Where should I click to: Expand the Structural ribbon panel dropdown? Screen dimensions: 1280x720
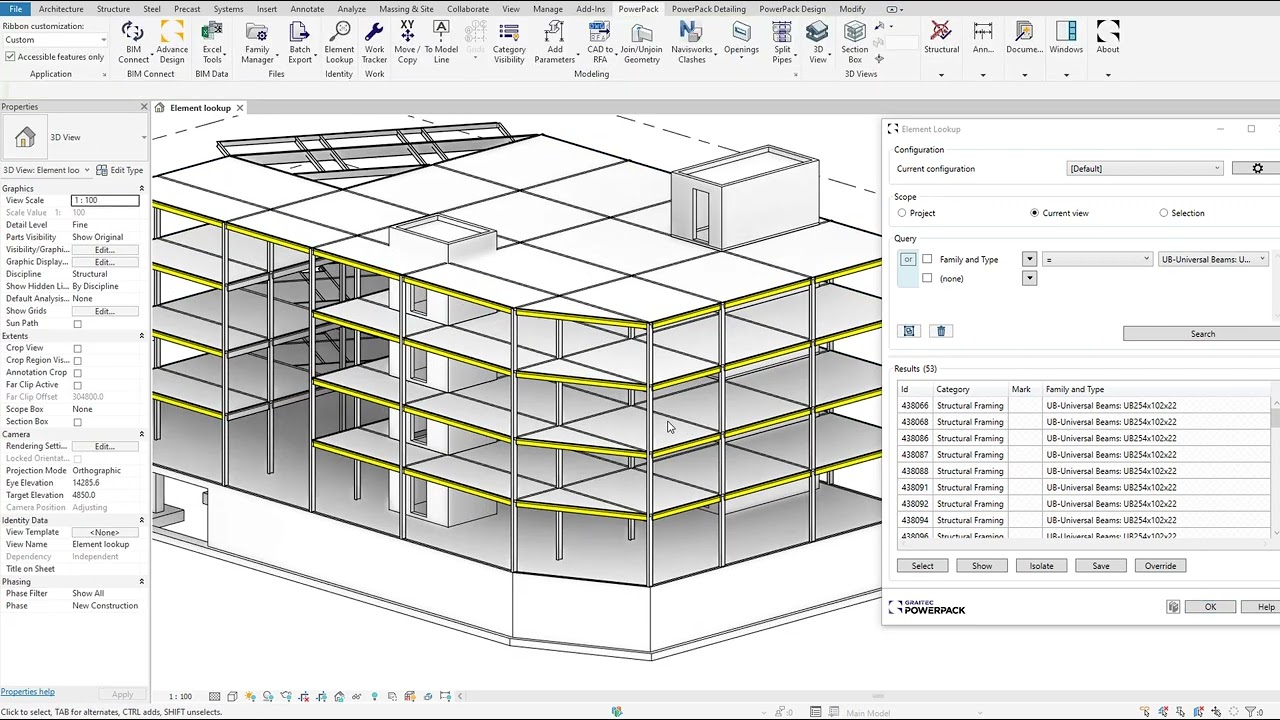tap(941, 75)
